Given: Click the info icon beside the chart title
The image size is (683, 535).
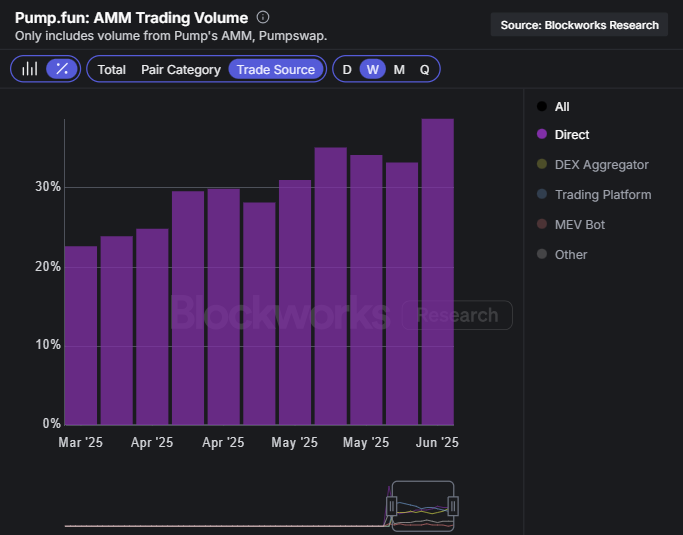Looking at the screenshot, I should (263, 17).
